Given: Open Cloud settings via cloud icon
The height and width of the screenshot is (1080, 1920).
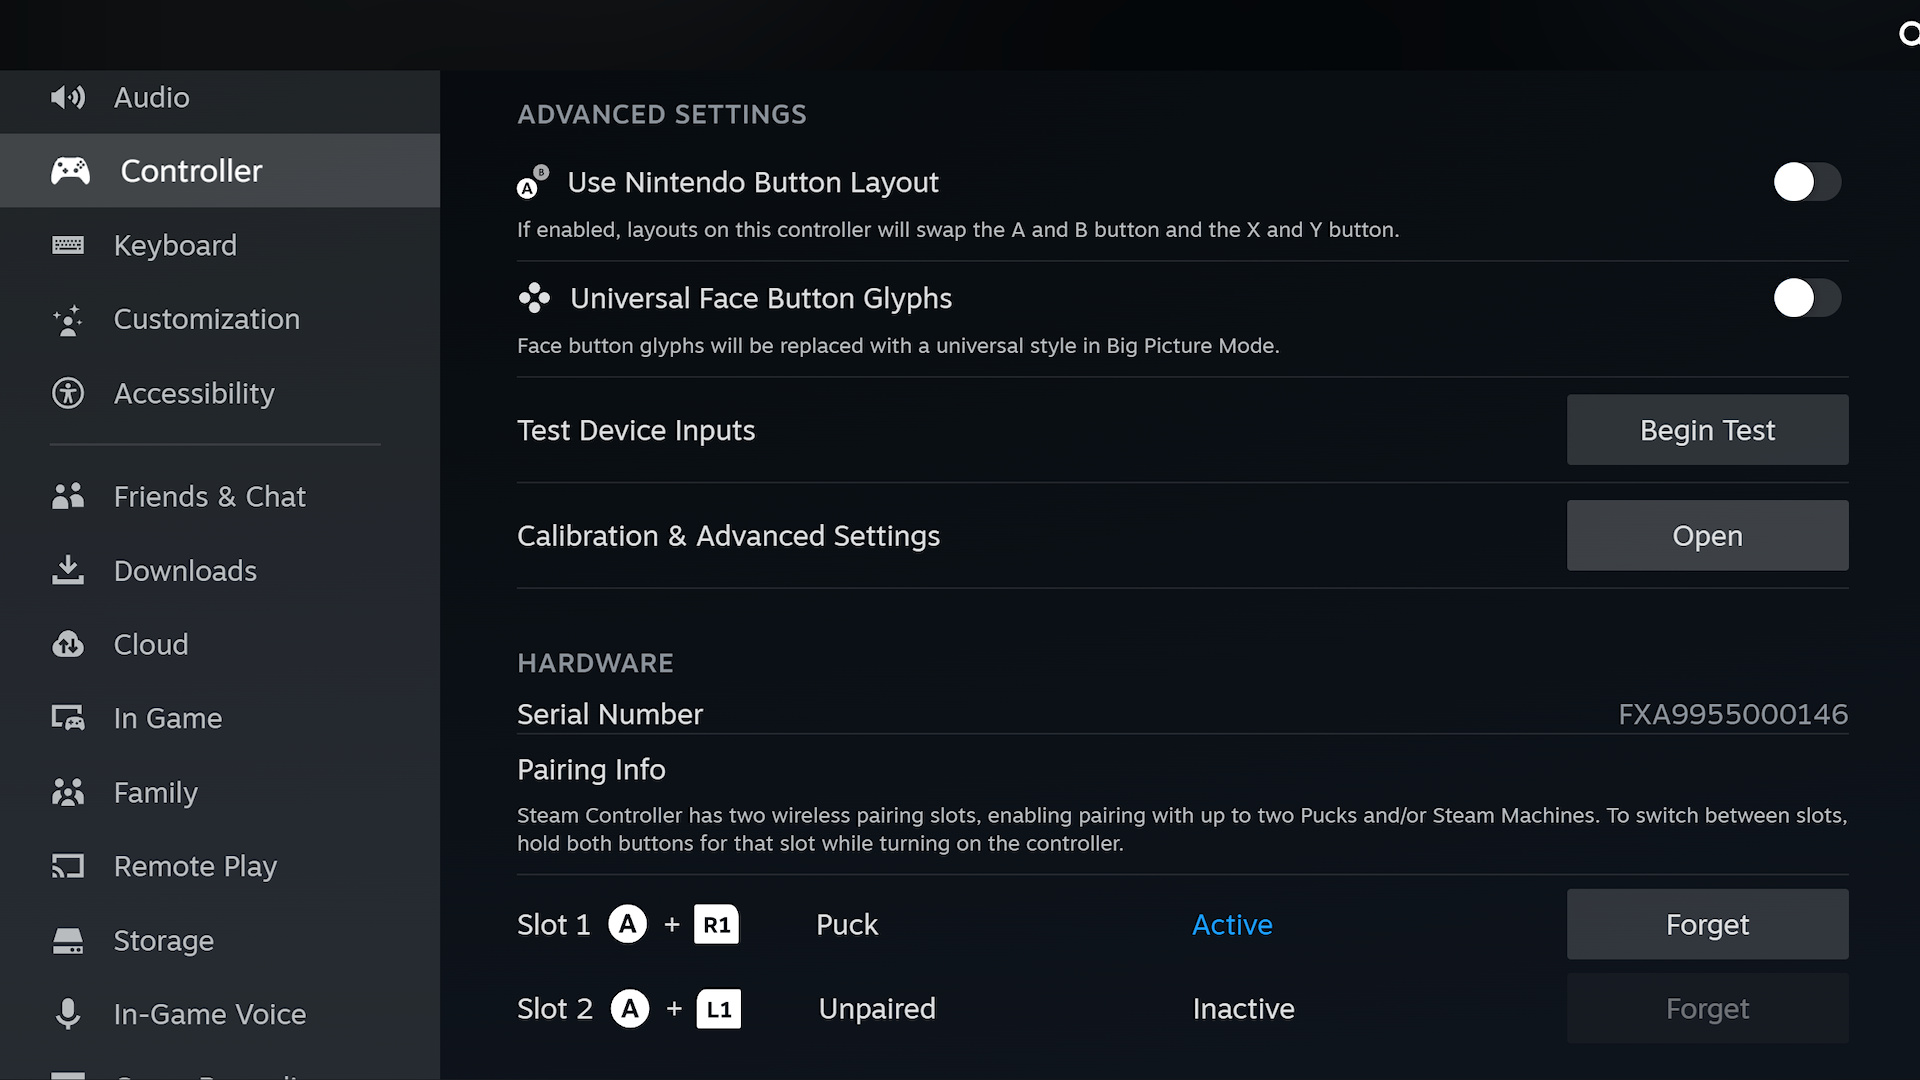Looking at the screenshot, I should [x=67, y=644].
